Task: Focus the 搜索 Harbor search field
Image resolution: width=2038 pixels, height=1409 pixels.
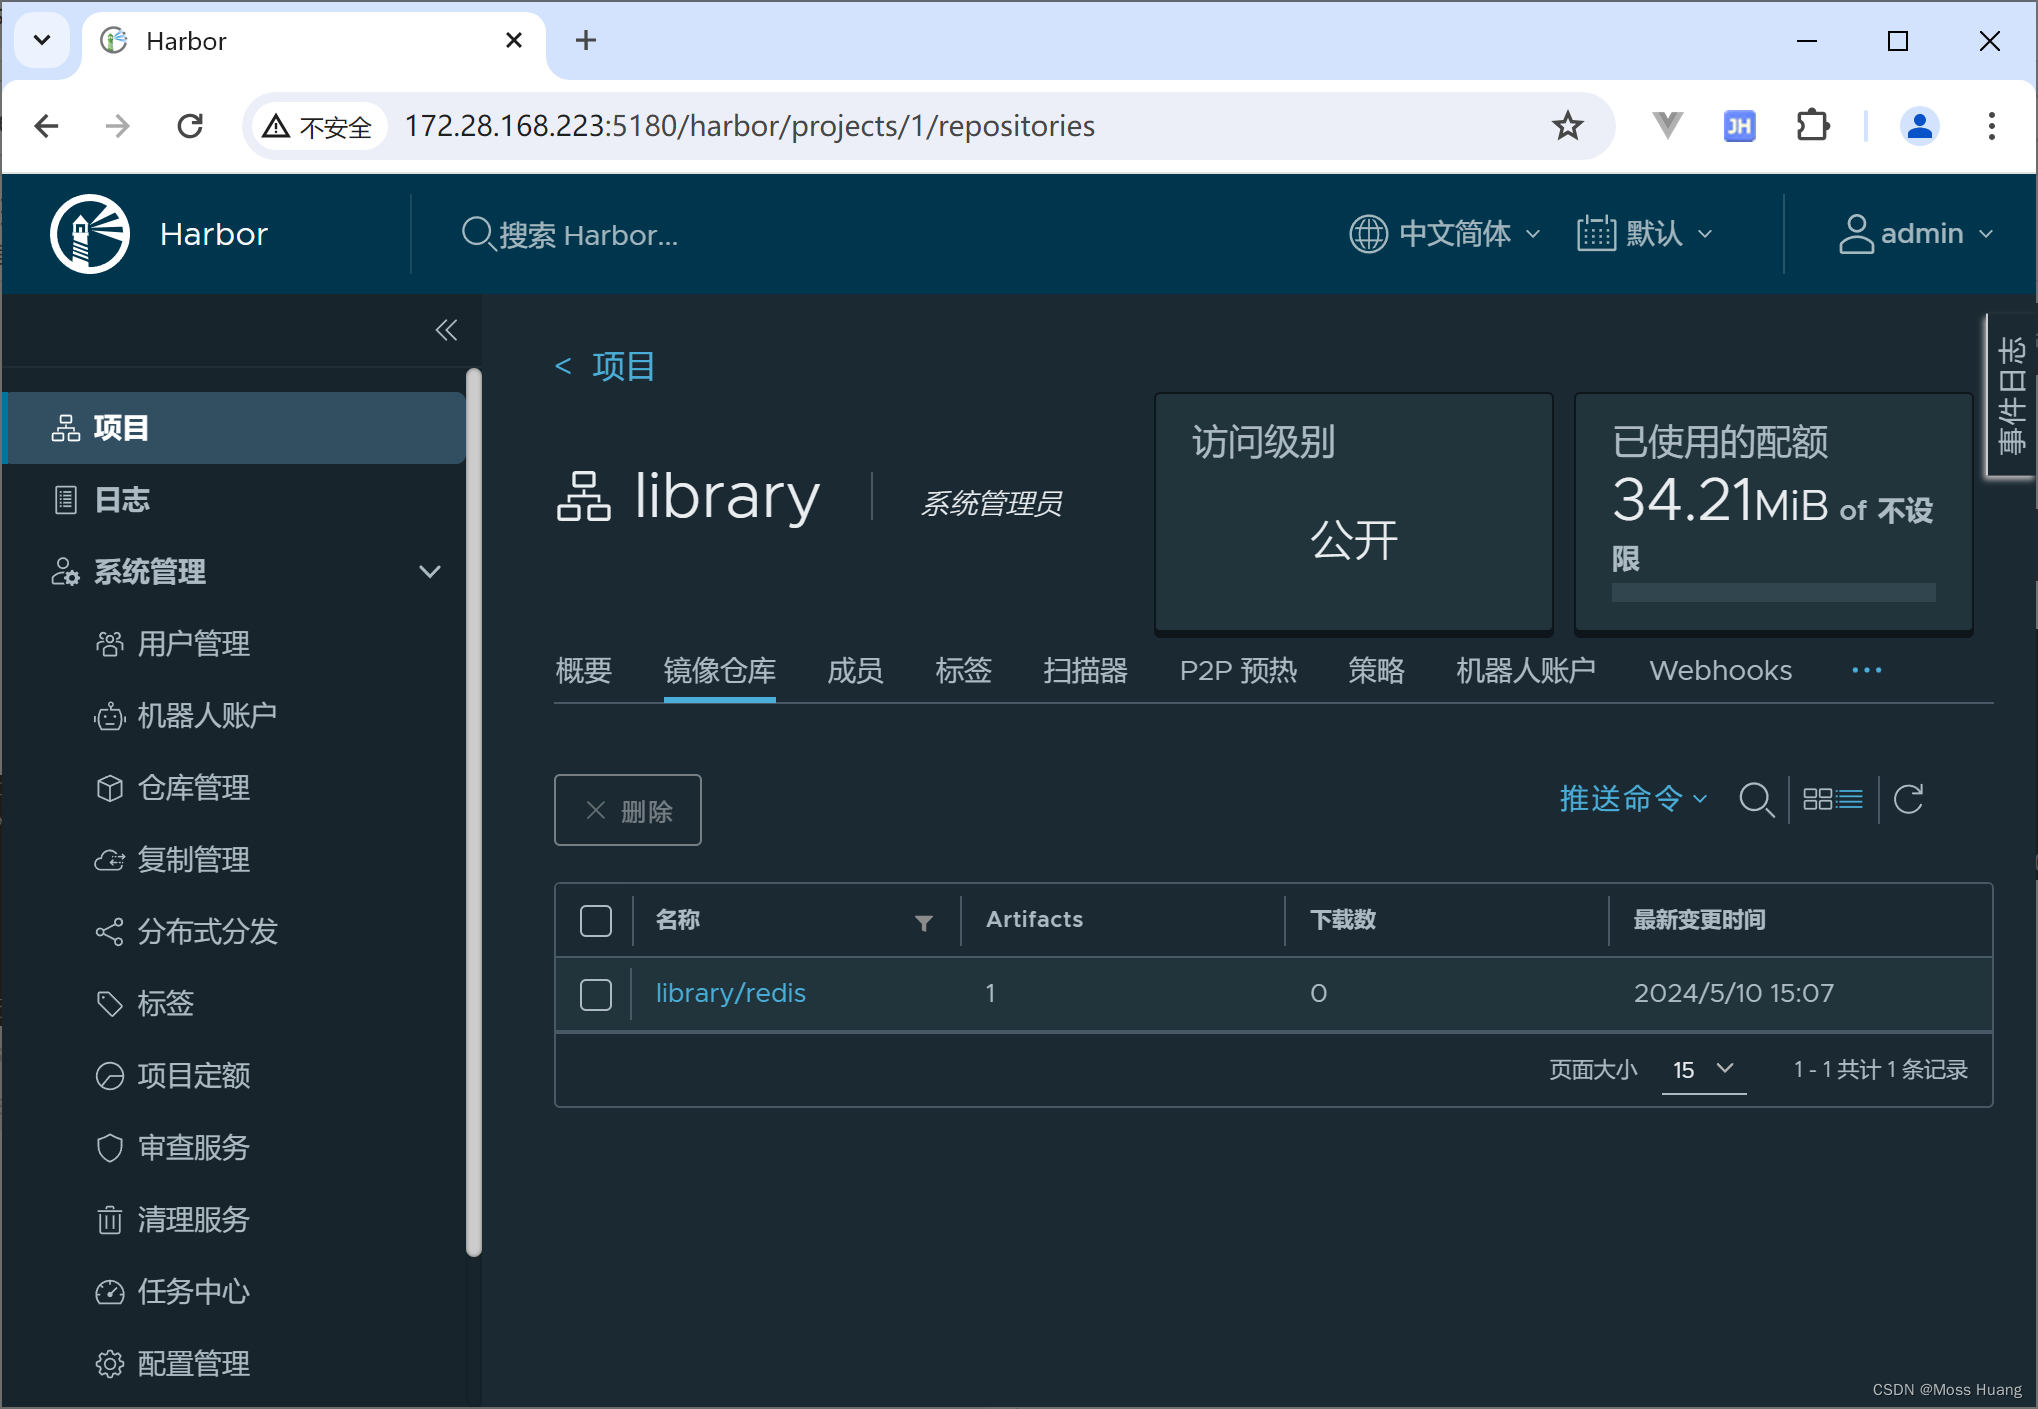Action: (x=570, y=235)
